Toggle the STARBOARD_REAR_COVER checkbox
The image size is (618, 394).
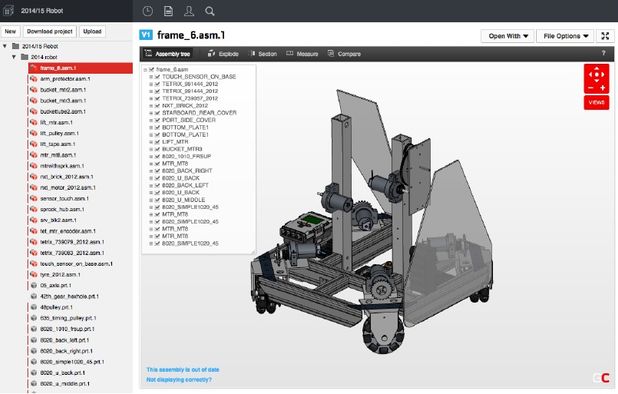pos(157,113)
